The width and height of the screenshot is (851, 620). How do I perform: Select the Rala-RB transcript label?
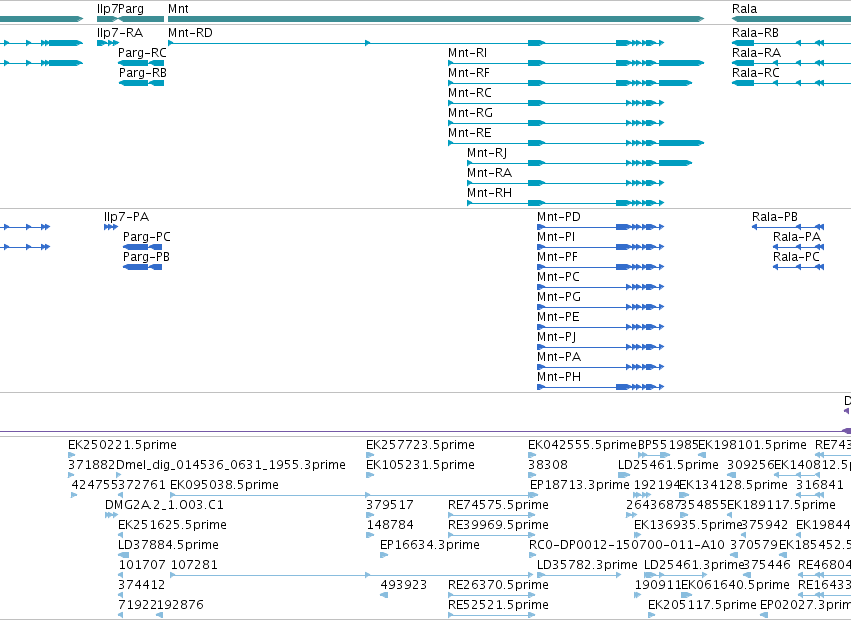point(755,33)
